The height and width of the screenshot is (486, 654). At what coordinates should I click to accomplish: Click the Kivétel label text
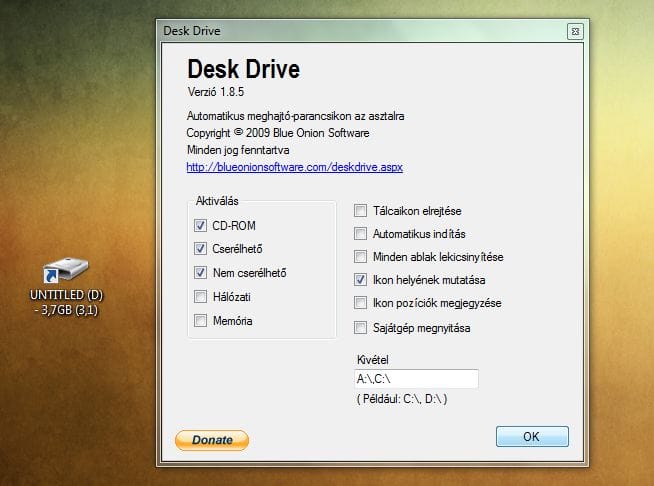coord(372,360)
